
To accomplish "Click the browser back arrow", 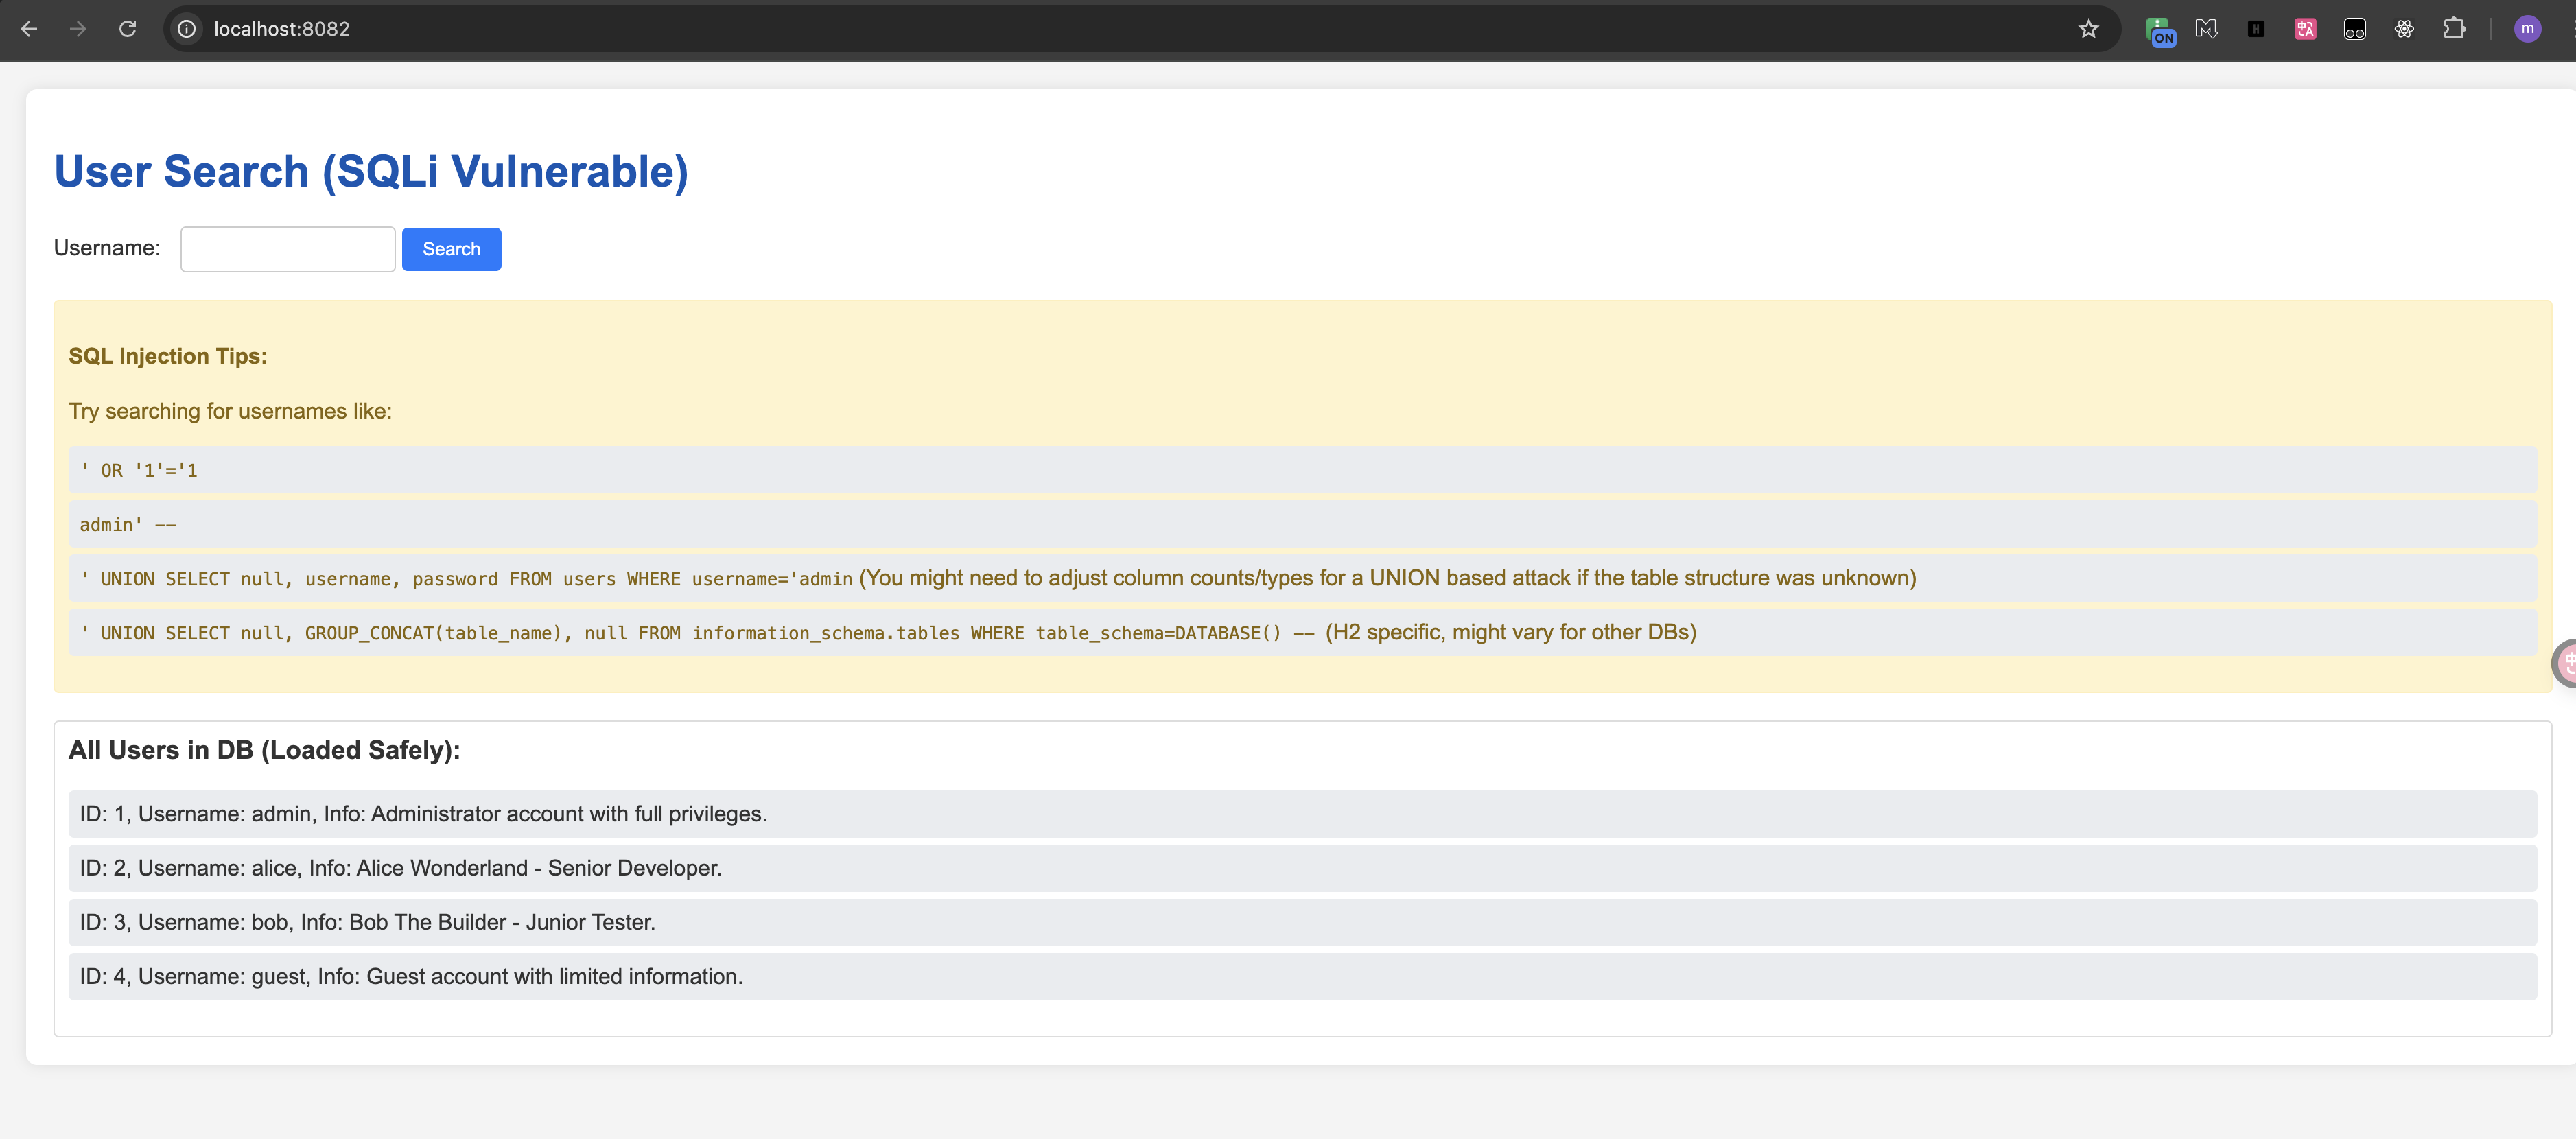I will click(x=29, y=29).
